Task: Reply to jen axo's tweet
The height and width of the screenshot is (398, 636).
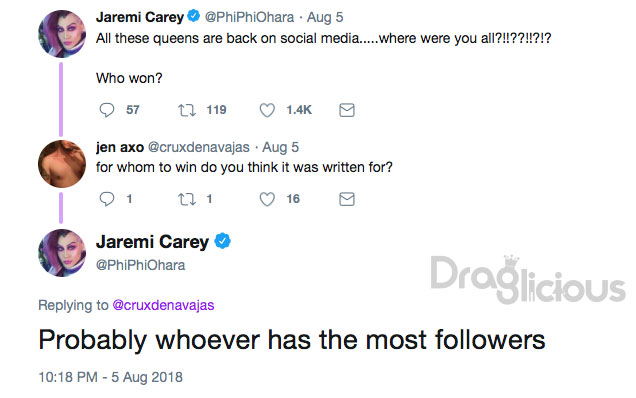Action: point(107,199)
